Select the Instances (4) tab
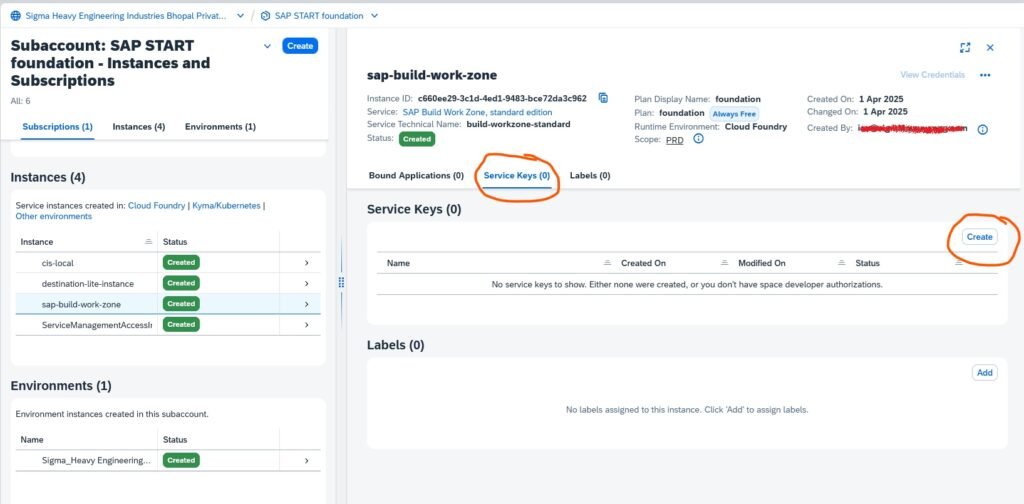Screen dimensions: 1024x504 139,127
